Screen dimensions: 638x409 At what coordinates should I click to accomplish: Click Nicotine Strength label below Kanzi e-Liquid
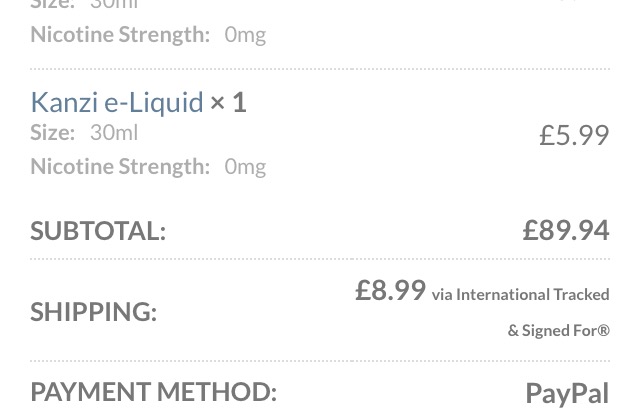(x=120, y=166)
